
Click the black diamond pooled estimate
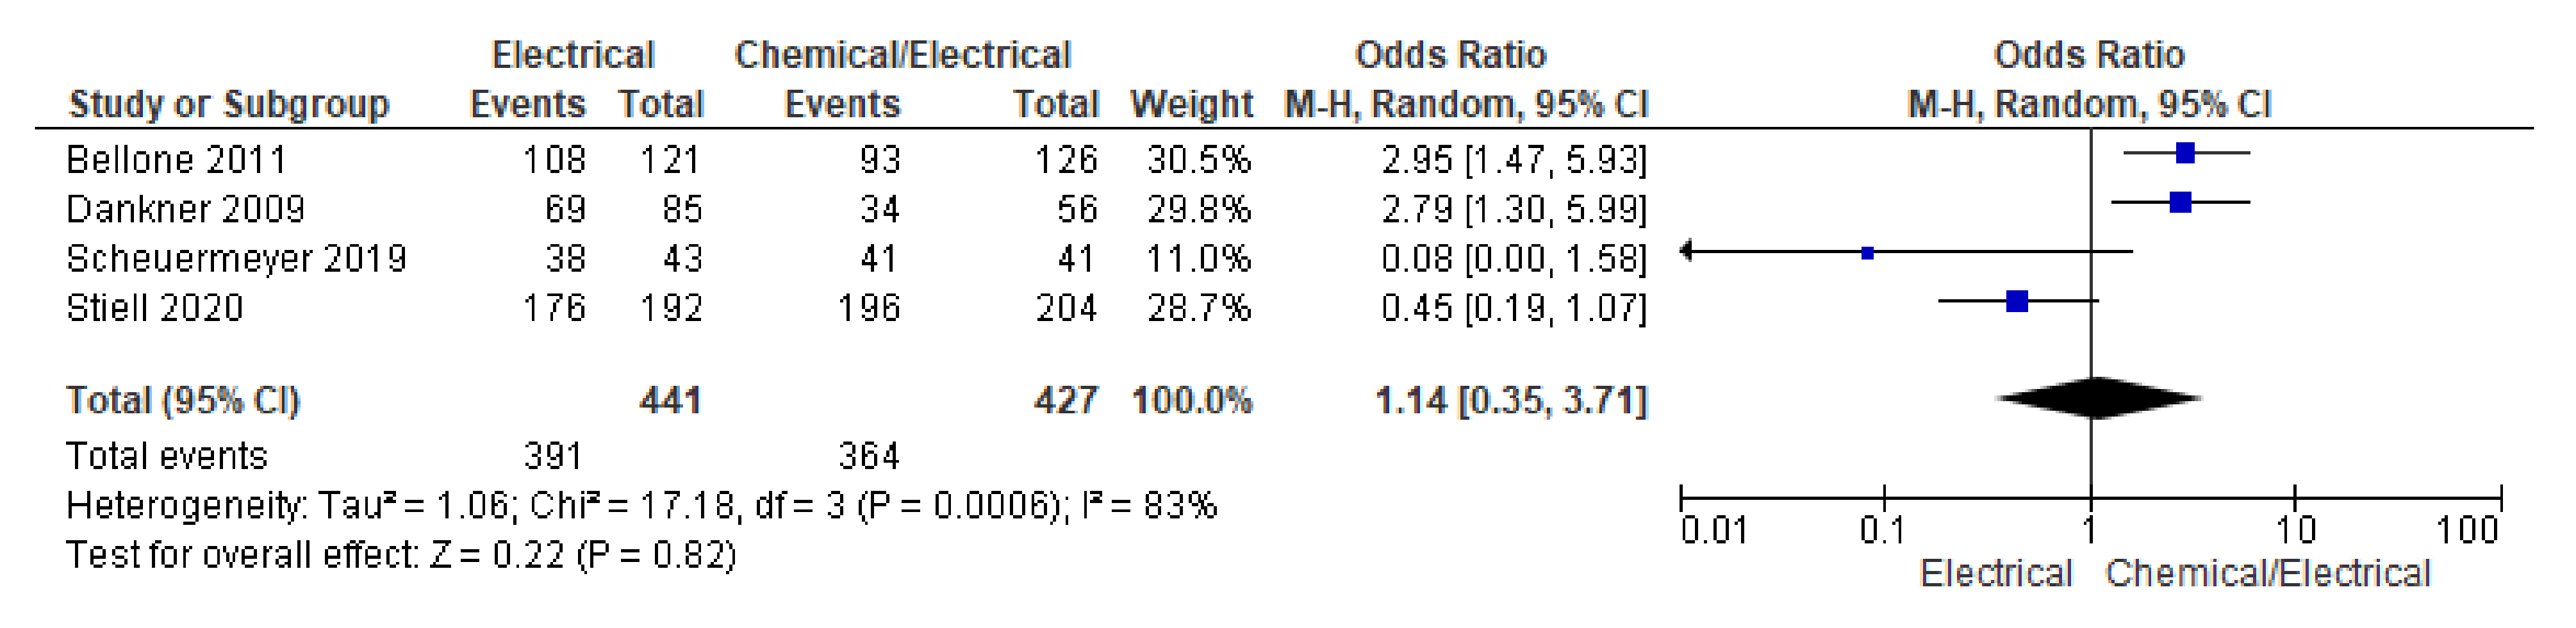click(x=2098, y=398)
